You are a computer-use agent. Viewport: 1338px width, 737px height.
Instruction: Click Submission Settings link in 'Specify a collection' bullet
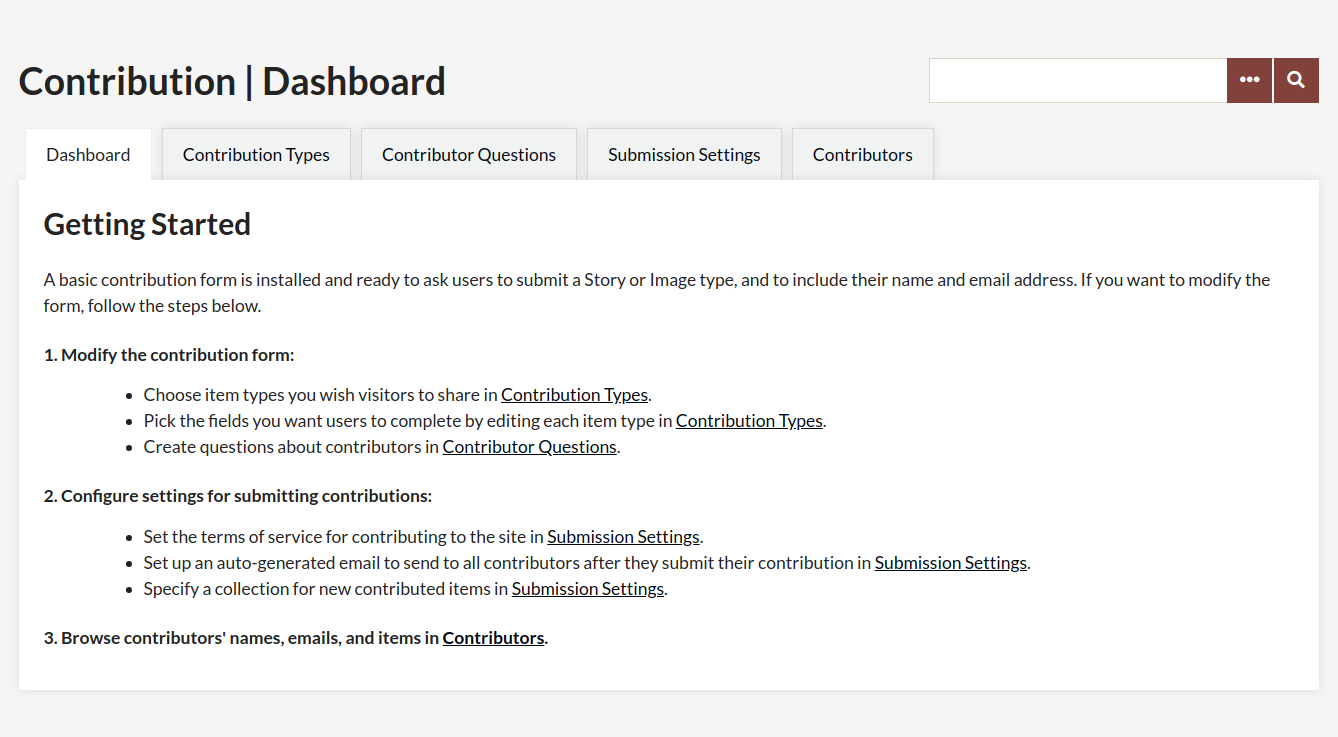click(x=588, y=589)
